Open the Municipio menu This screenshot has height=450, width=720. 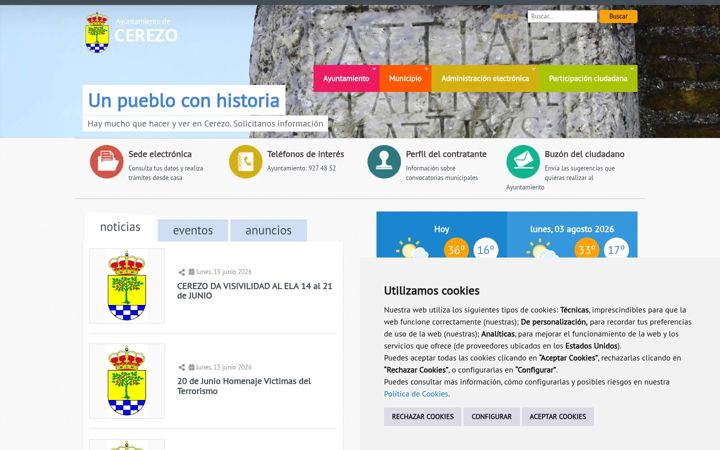click(x=405, y=79)
